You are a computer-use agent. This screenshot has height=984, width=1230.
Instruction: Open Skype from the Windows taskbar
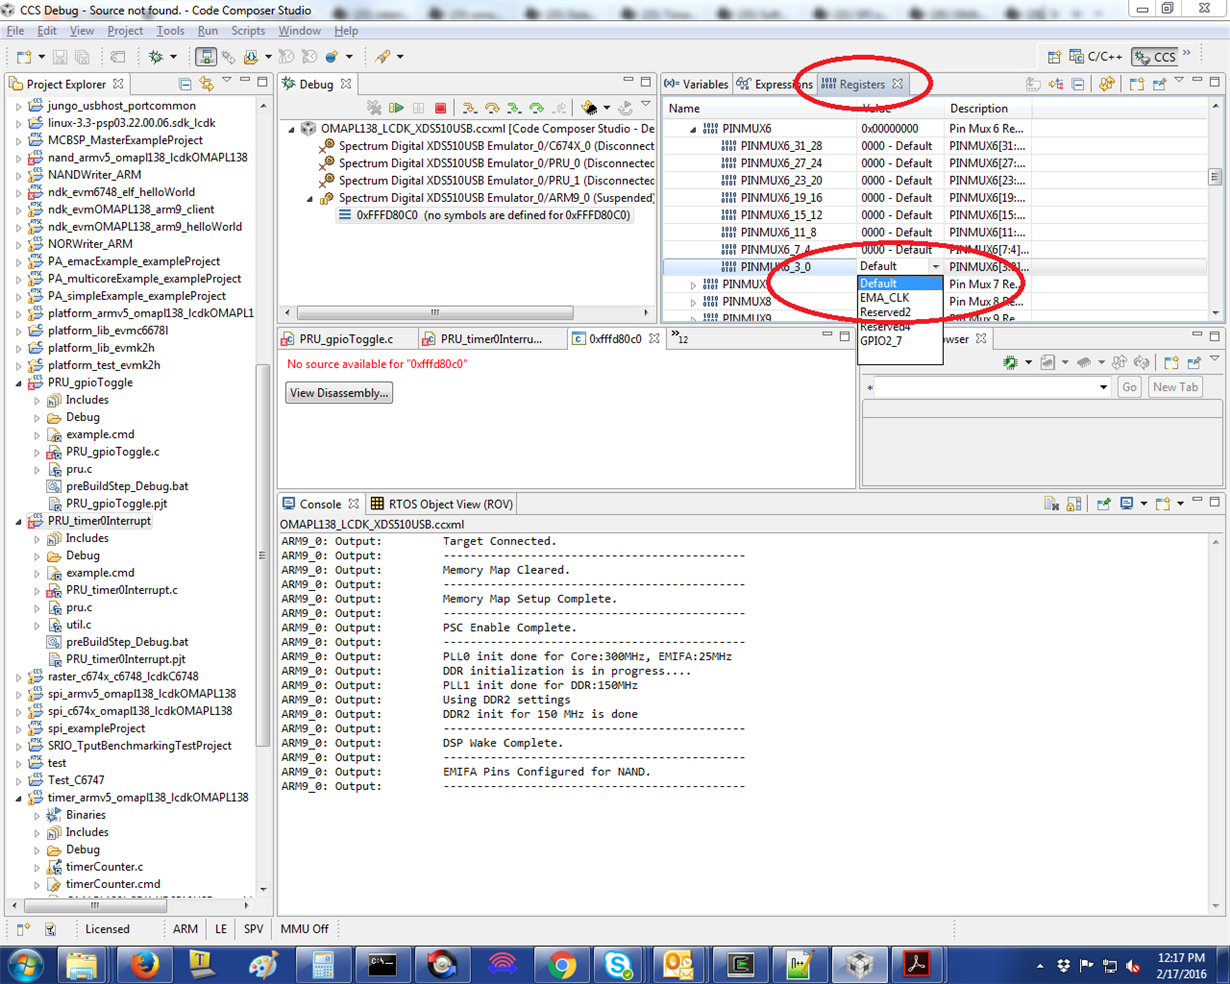click(x=619, y=965)
